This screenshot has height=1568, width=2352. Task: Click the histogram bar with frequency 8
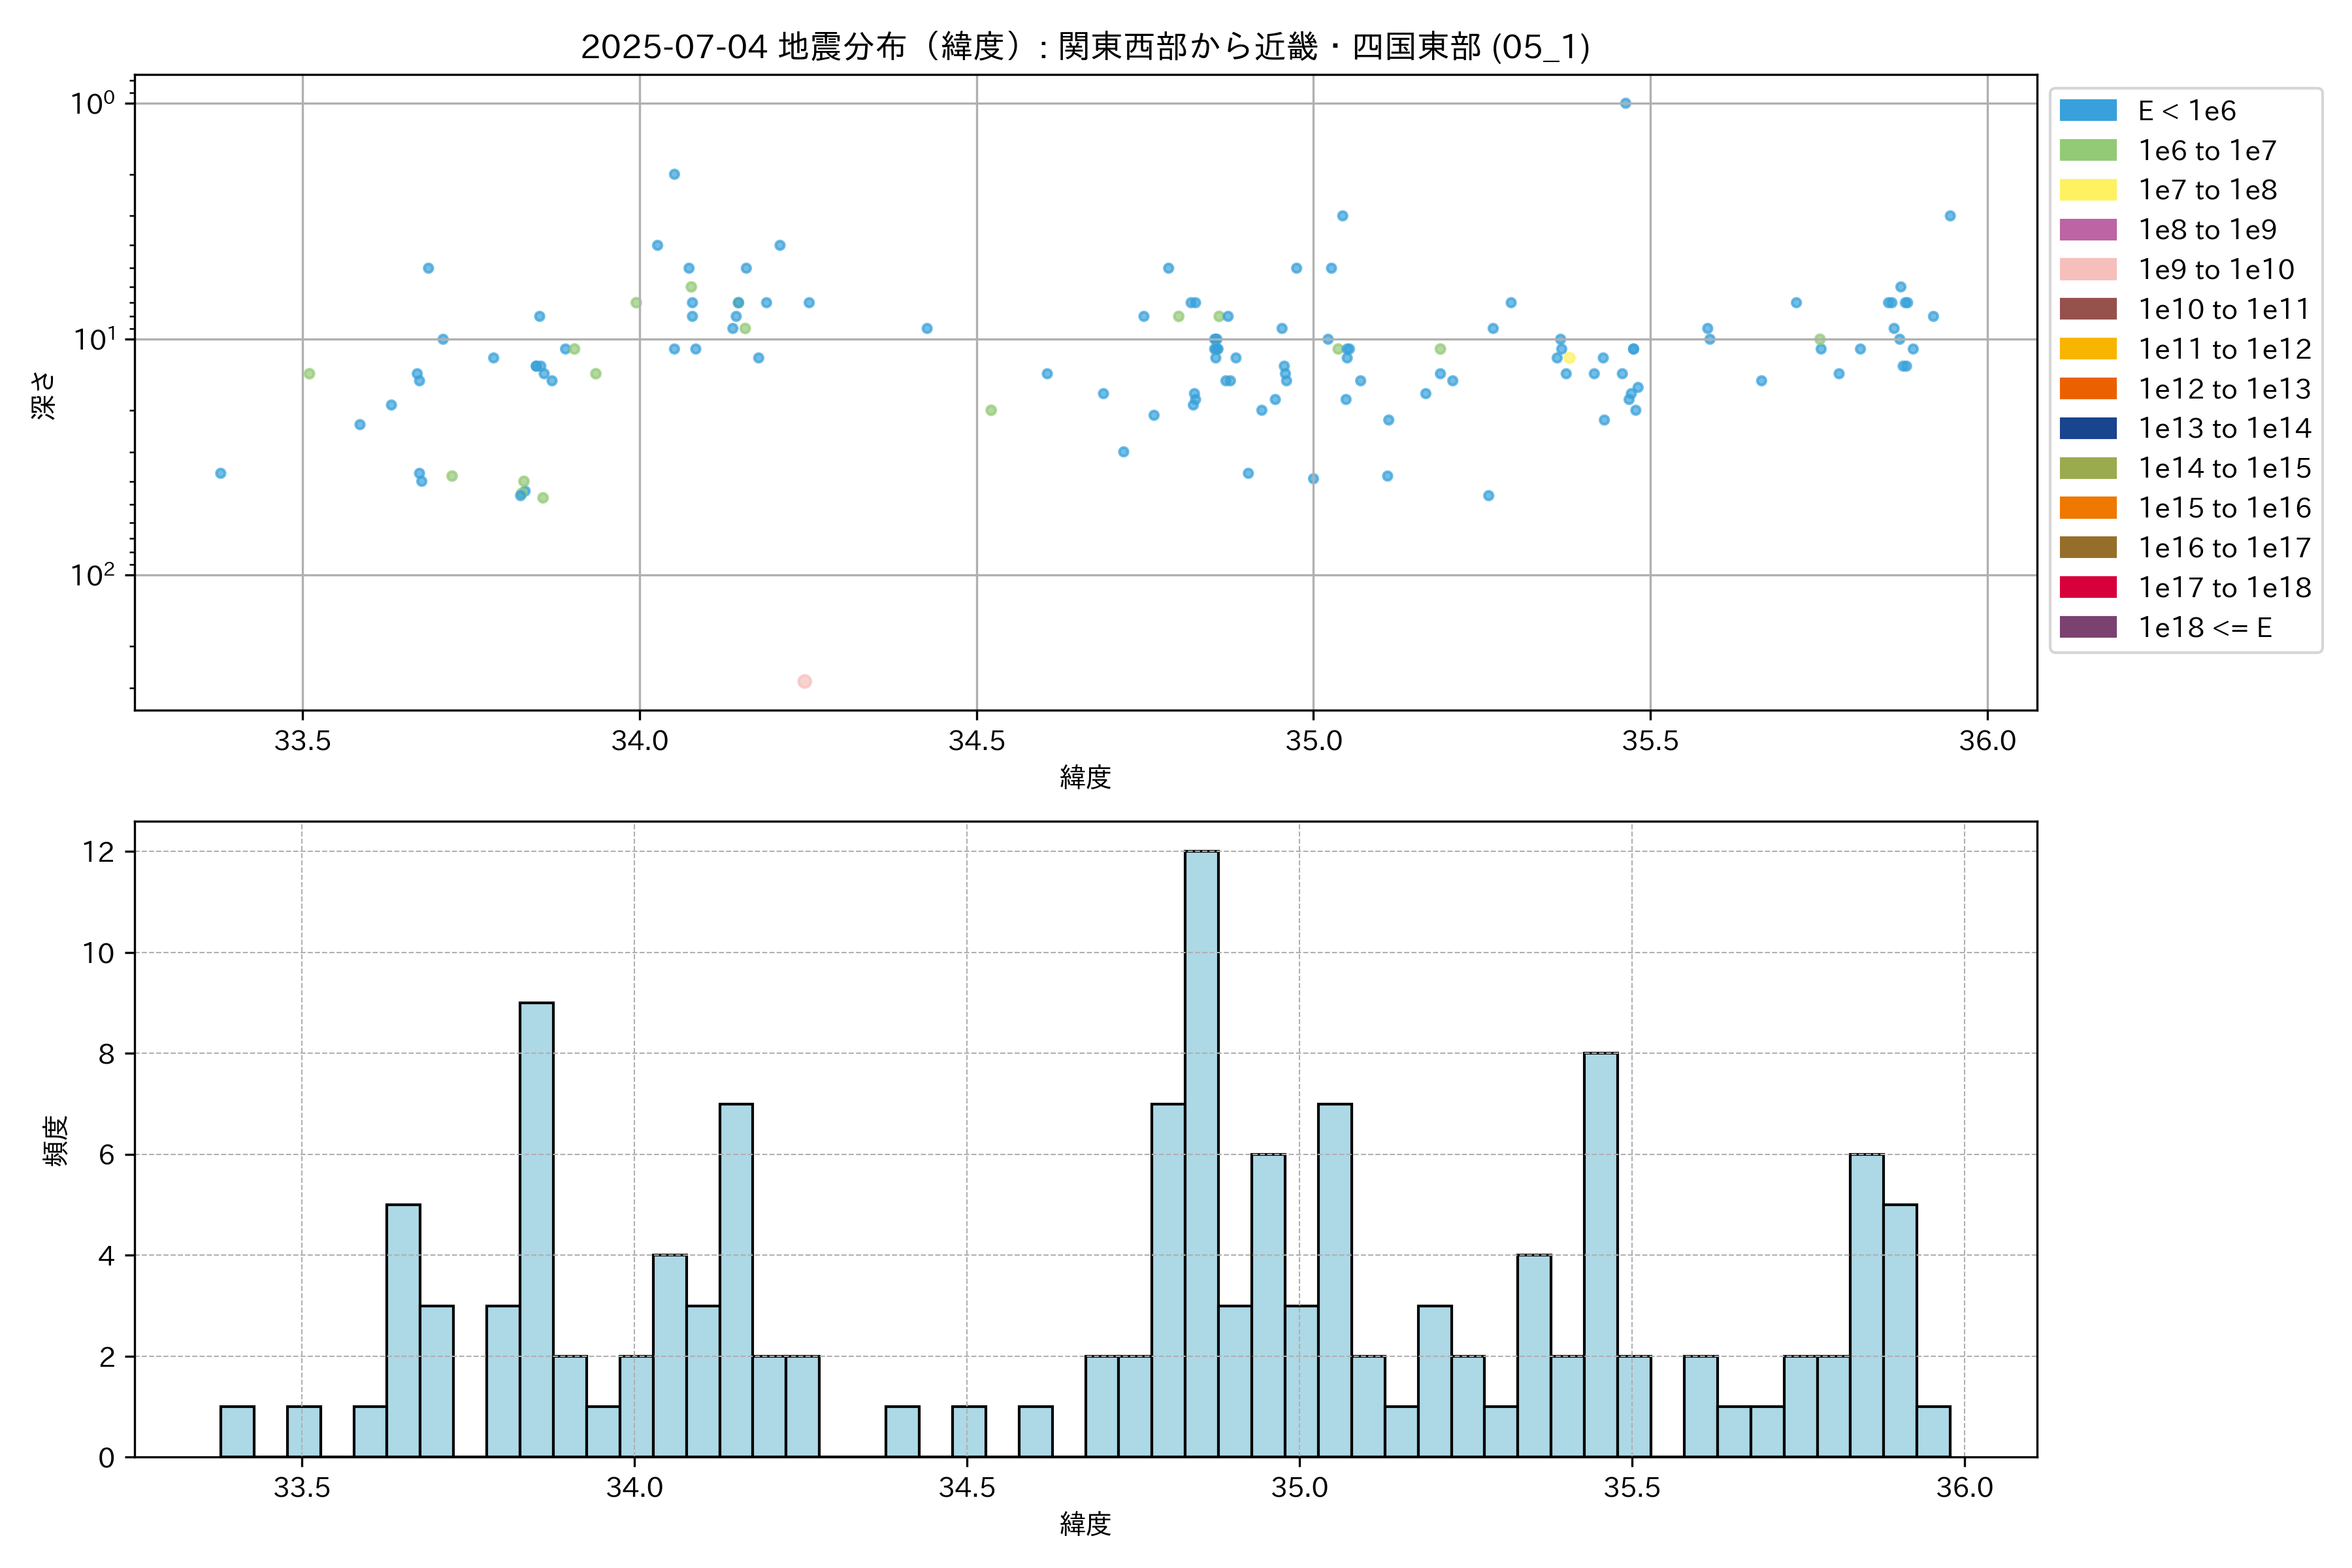point(1600,1254)
